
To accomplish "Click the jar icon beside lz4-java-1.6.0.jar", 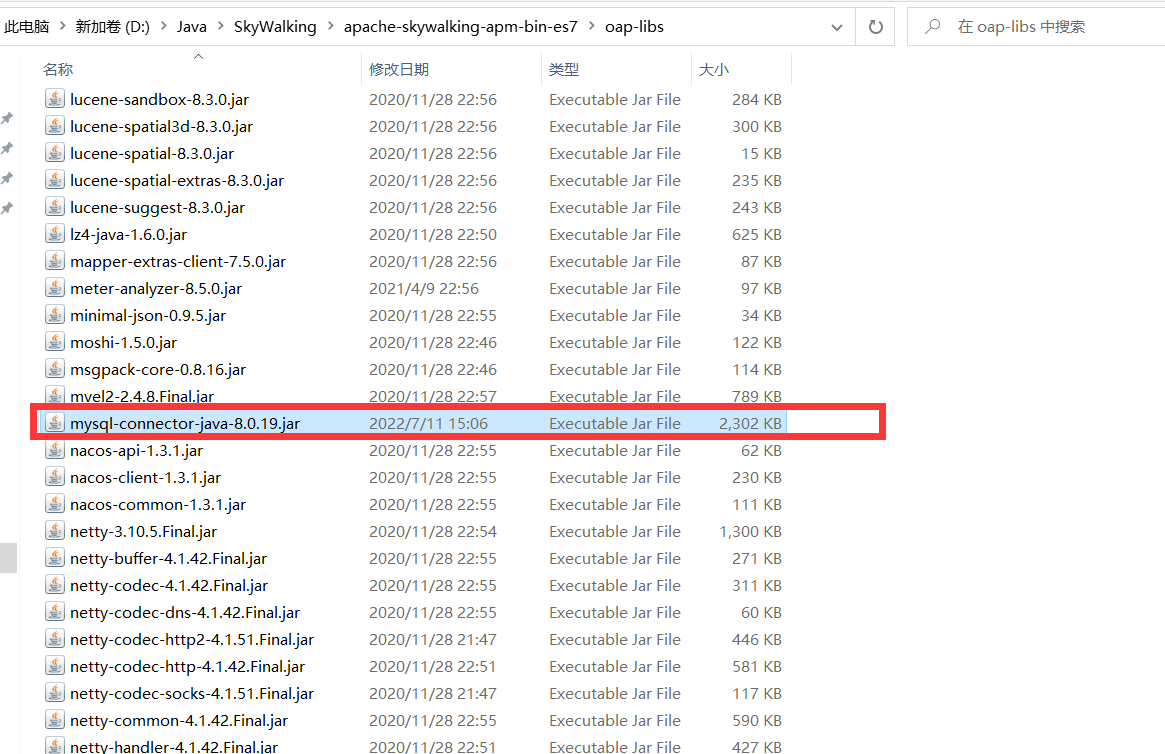I will coord(54,235).
